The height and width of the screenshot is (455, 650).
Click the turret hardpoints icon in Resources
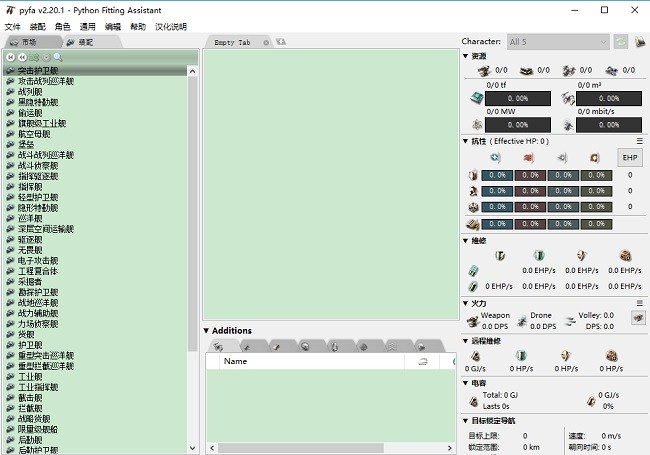click(484, 70)
